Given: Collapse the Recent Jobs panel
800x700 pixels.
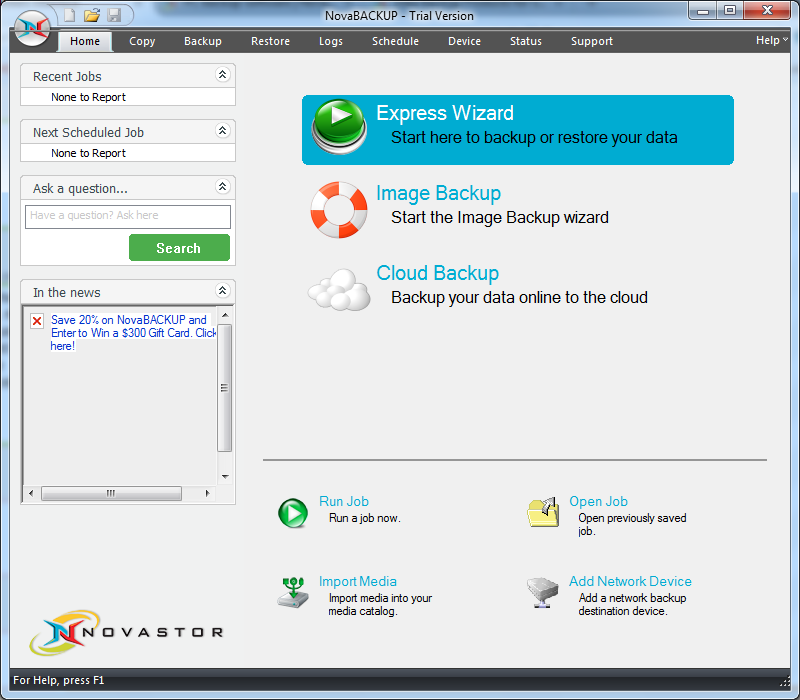Looking at the screenshot, I should point(222,75).
